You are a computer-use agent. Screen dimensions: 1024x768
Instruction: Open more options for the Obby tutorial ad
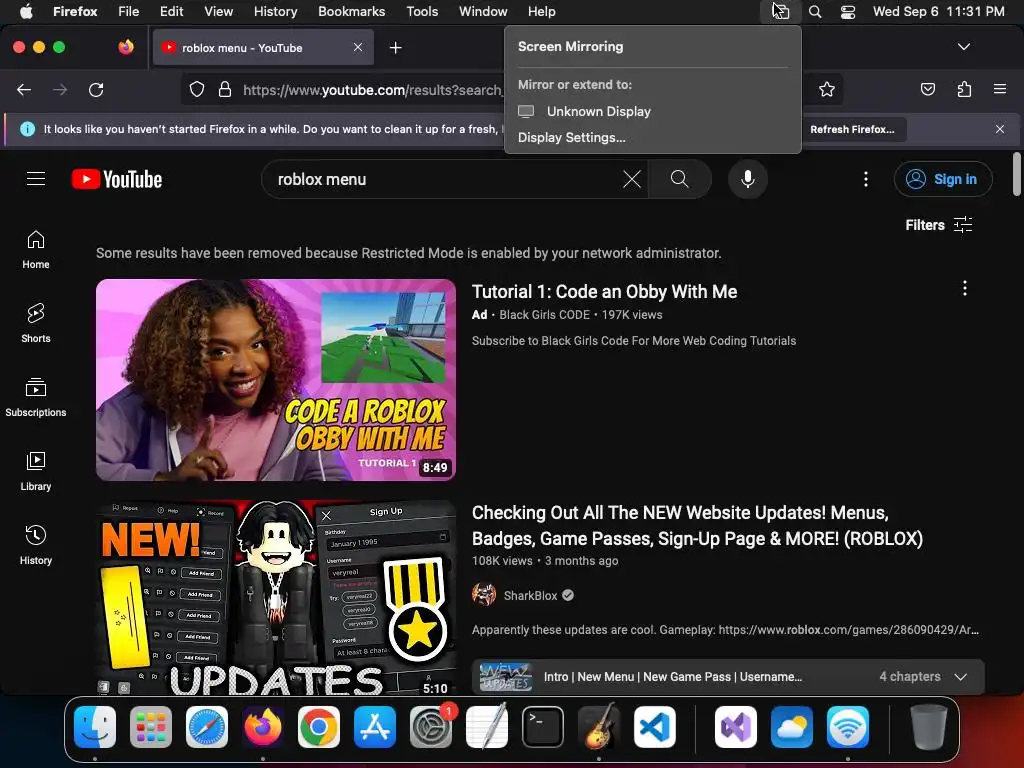point(965,288)
